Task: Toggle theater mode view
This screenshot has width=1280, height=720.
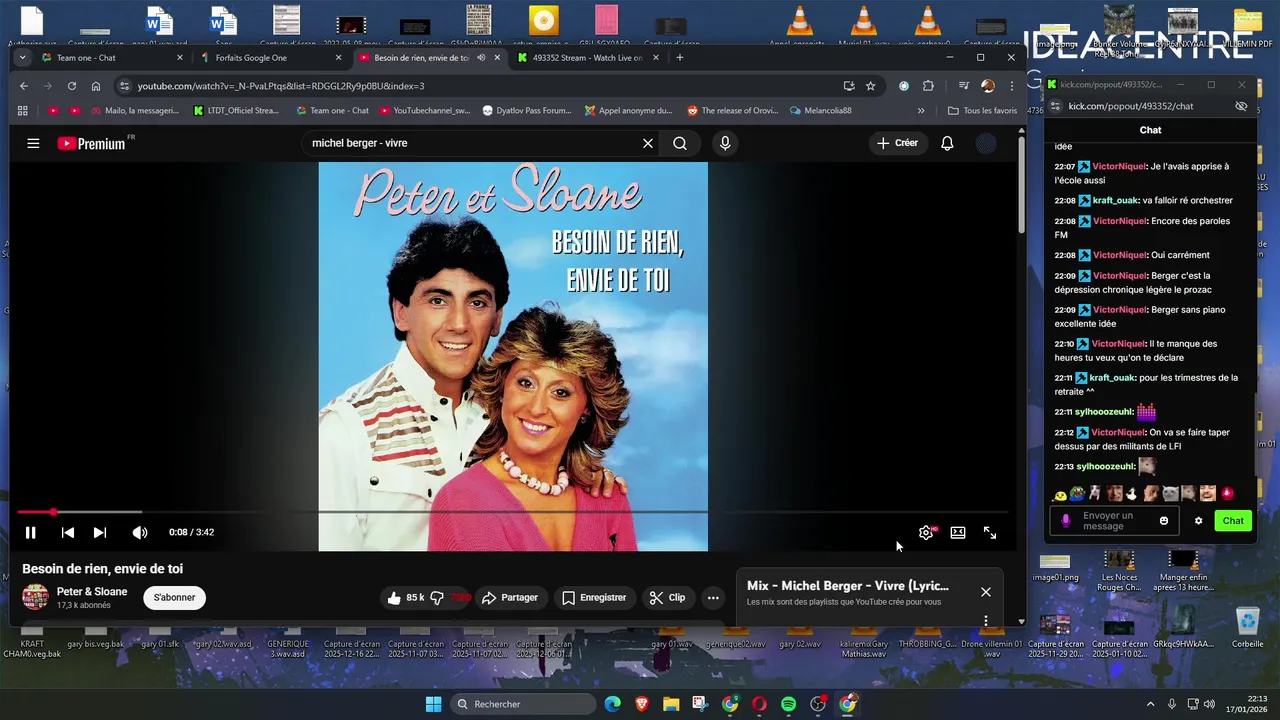Action: coord(958,532)
